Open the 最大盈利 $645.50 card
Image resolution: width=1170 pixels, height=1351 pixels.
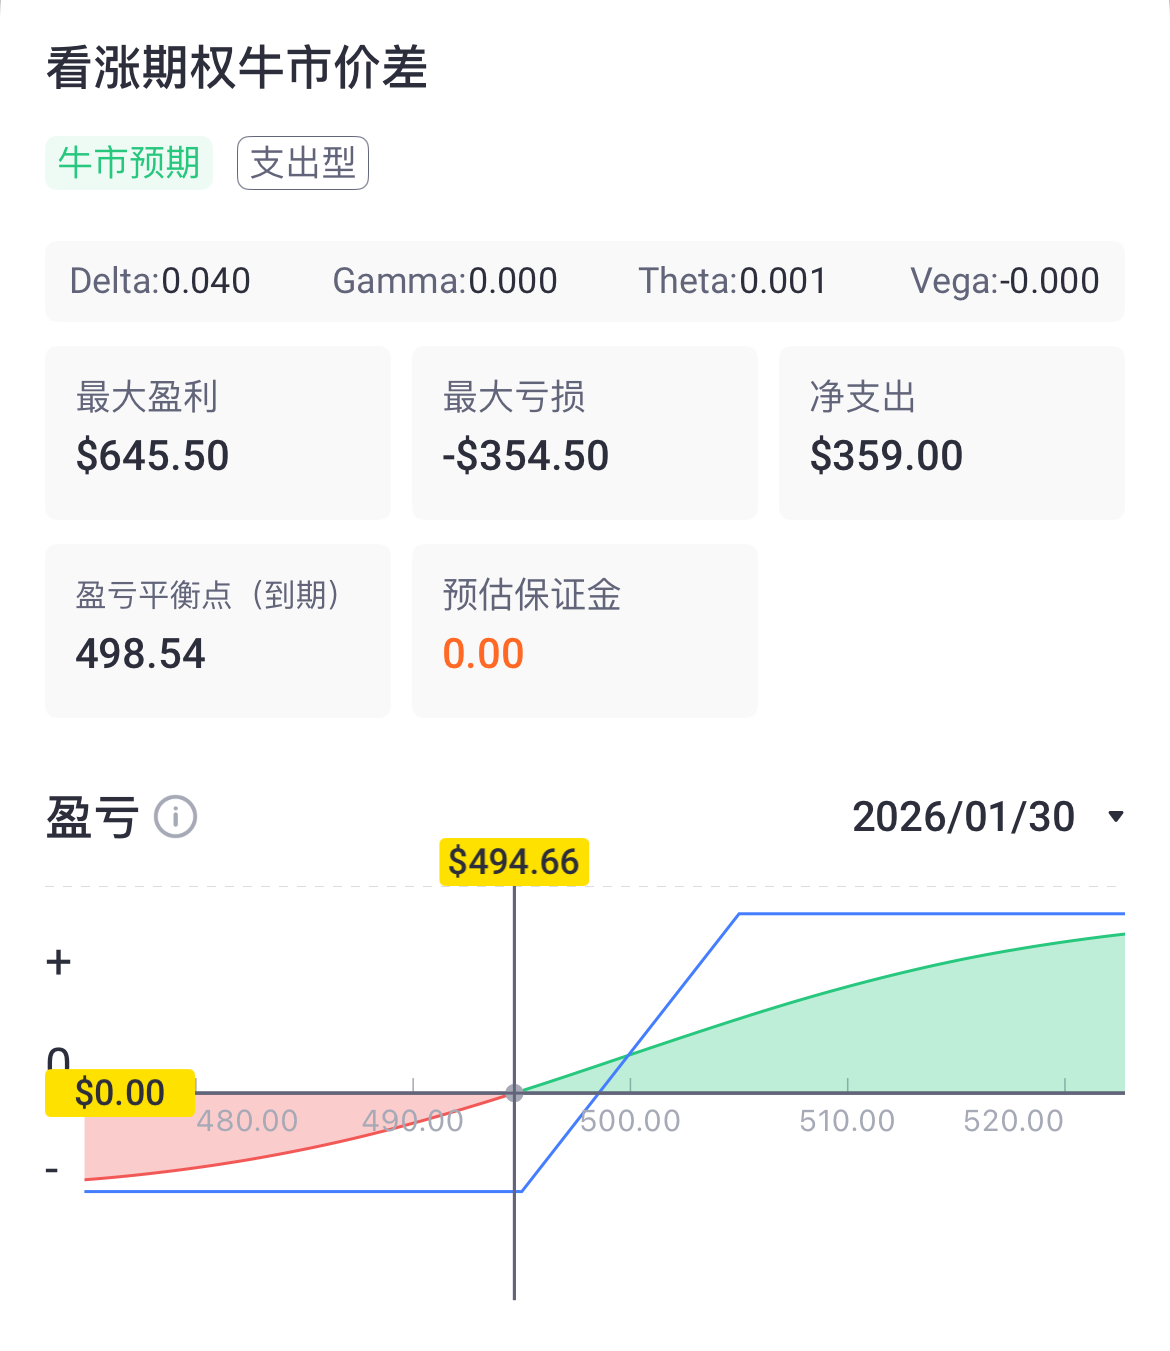pyautogui.click(x=217, y=432)
